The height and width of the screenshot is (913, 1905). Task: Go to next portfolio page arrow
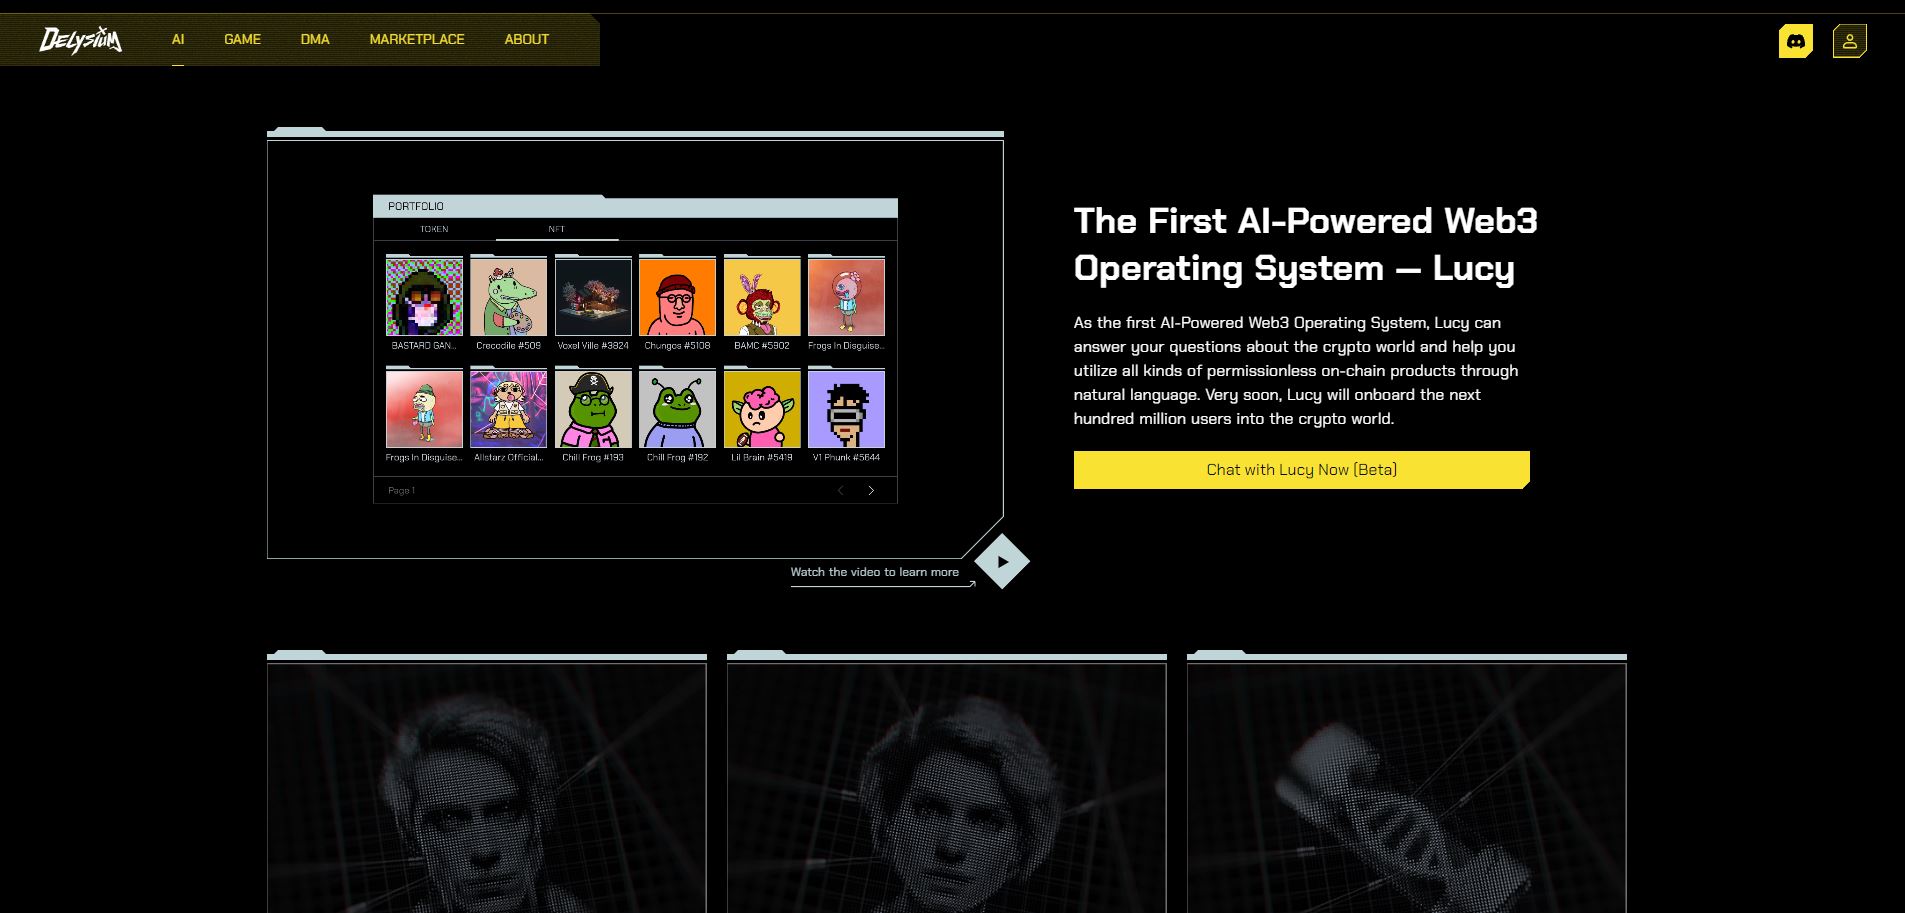[871, 490]
